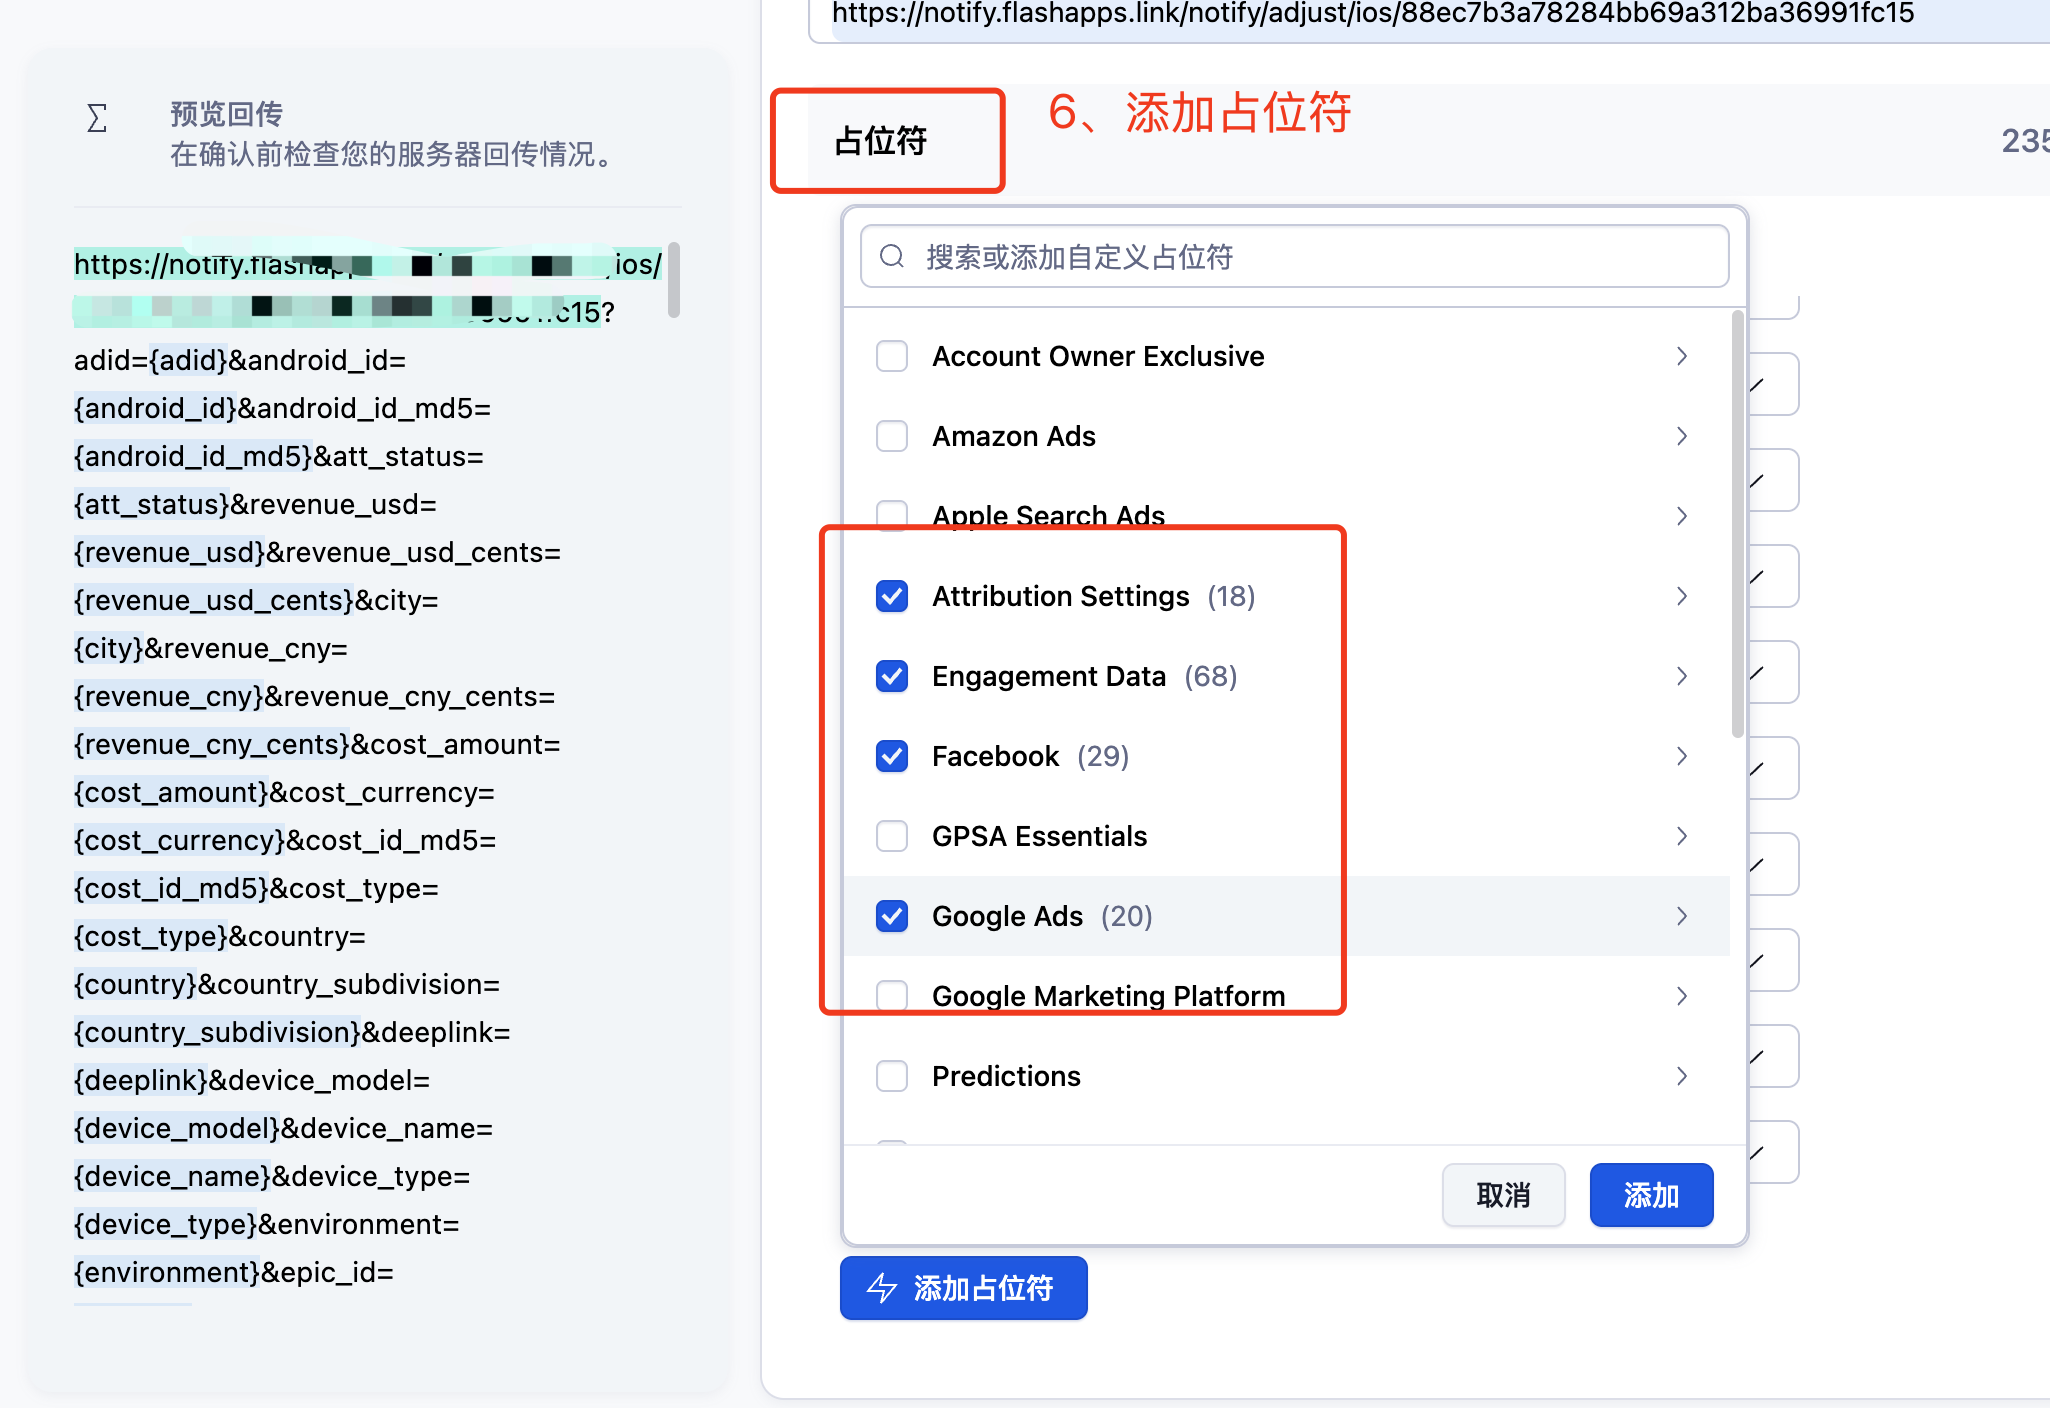Click the 取消 button to cancel

coord(1503,1194)
